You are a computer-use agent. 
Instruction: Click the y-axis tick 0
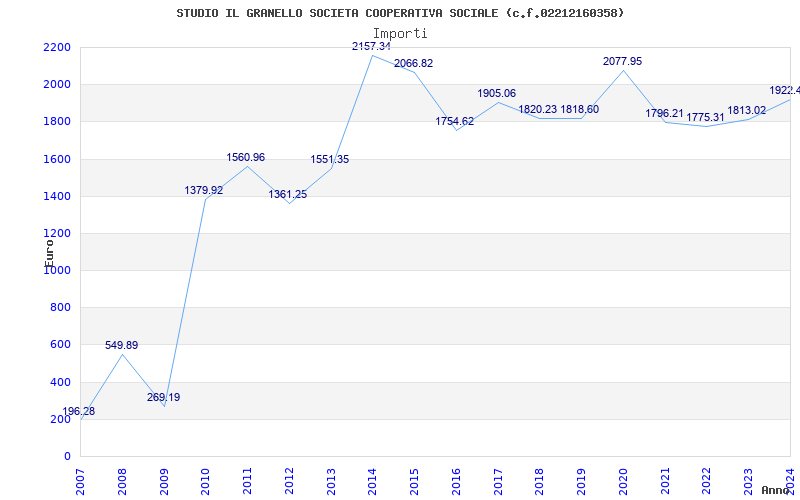[x=67, y=457]
